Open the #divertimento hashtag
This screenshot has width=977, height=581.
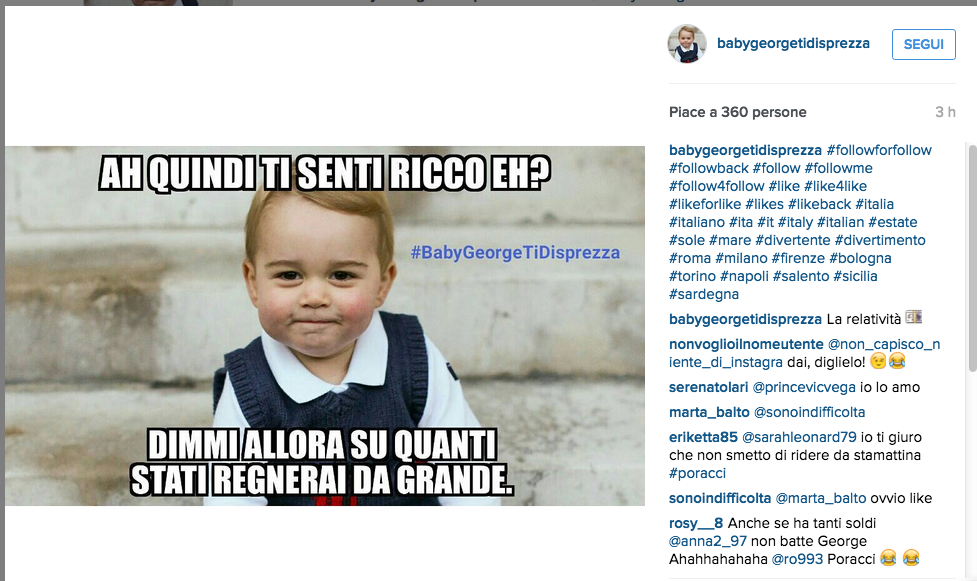coord(880,241)
